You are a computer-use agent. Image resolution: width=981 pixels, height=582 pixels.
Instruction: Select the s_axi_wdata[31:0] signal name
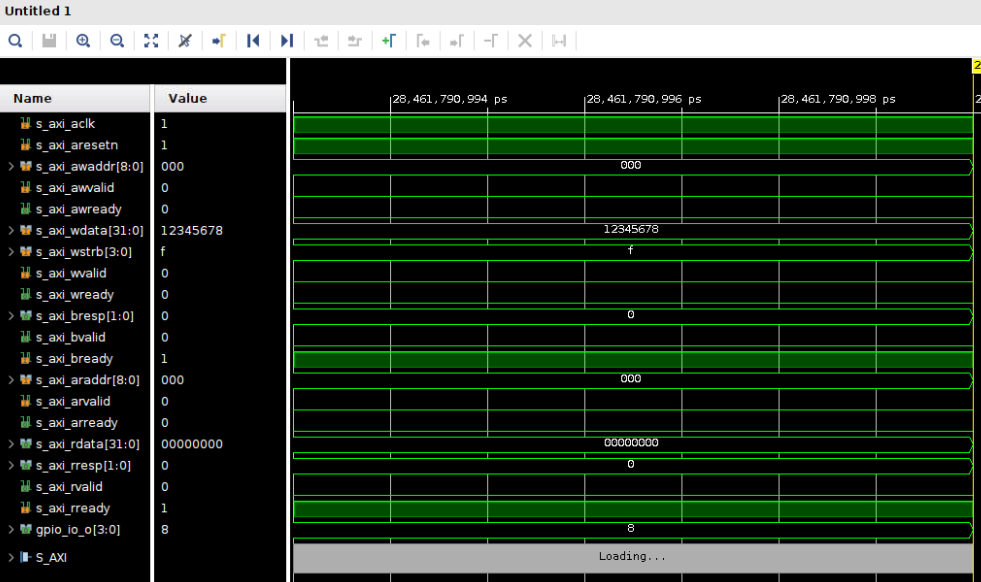point(89,230)
